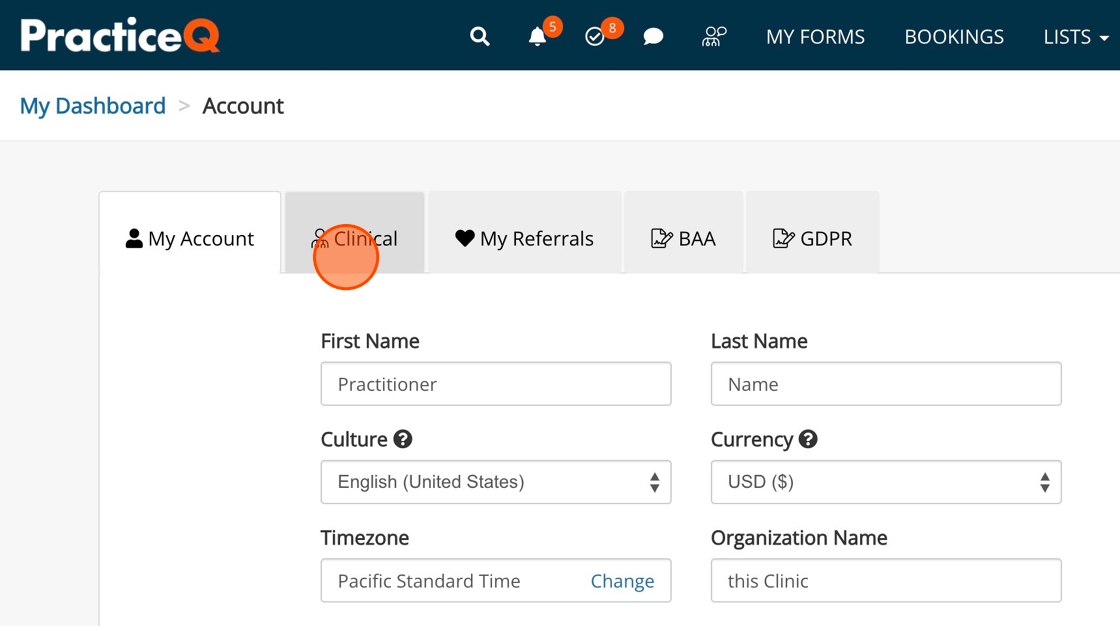Click the PracticeQ logo
This screenshot has height=626, width=1120.
(120, 36)
